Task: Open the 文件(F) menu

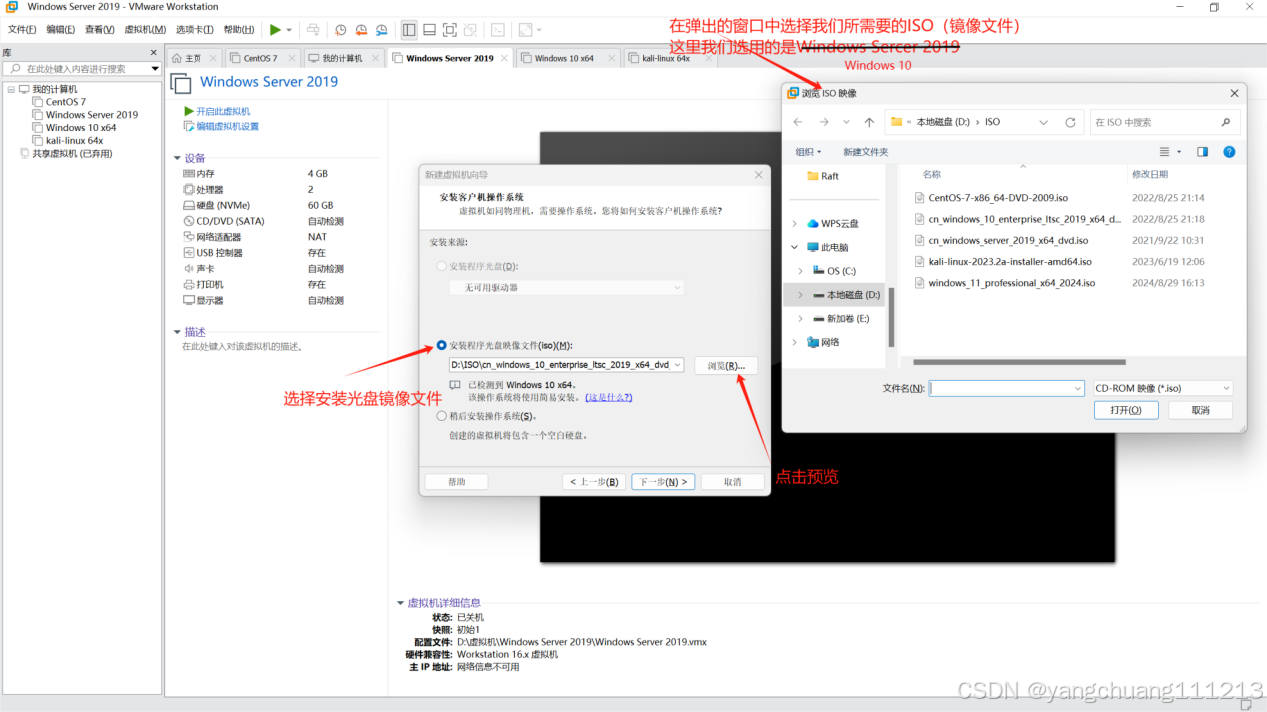Action: coord(21,30)
